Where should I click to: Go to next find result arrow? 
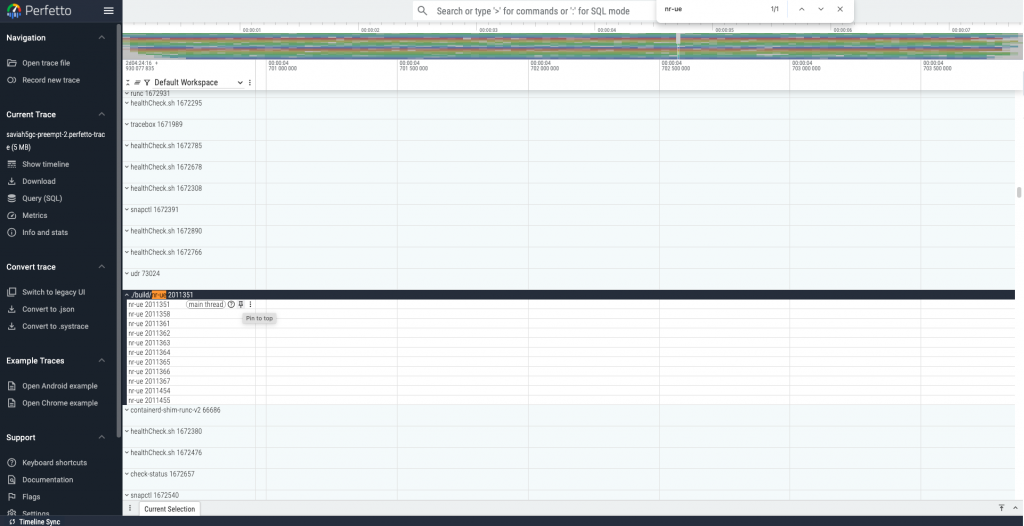pos(821,9)
